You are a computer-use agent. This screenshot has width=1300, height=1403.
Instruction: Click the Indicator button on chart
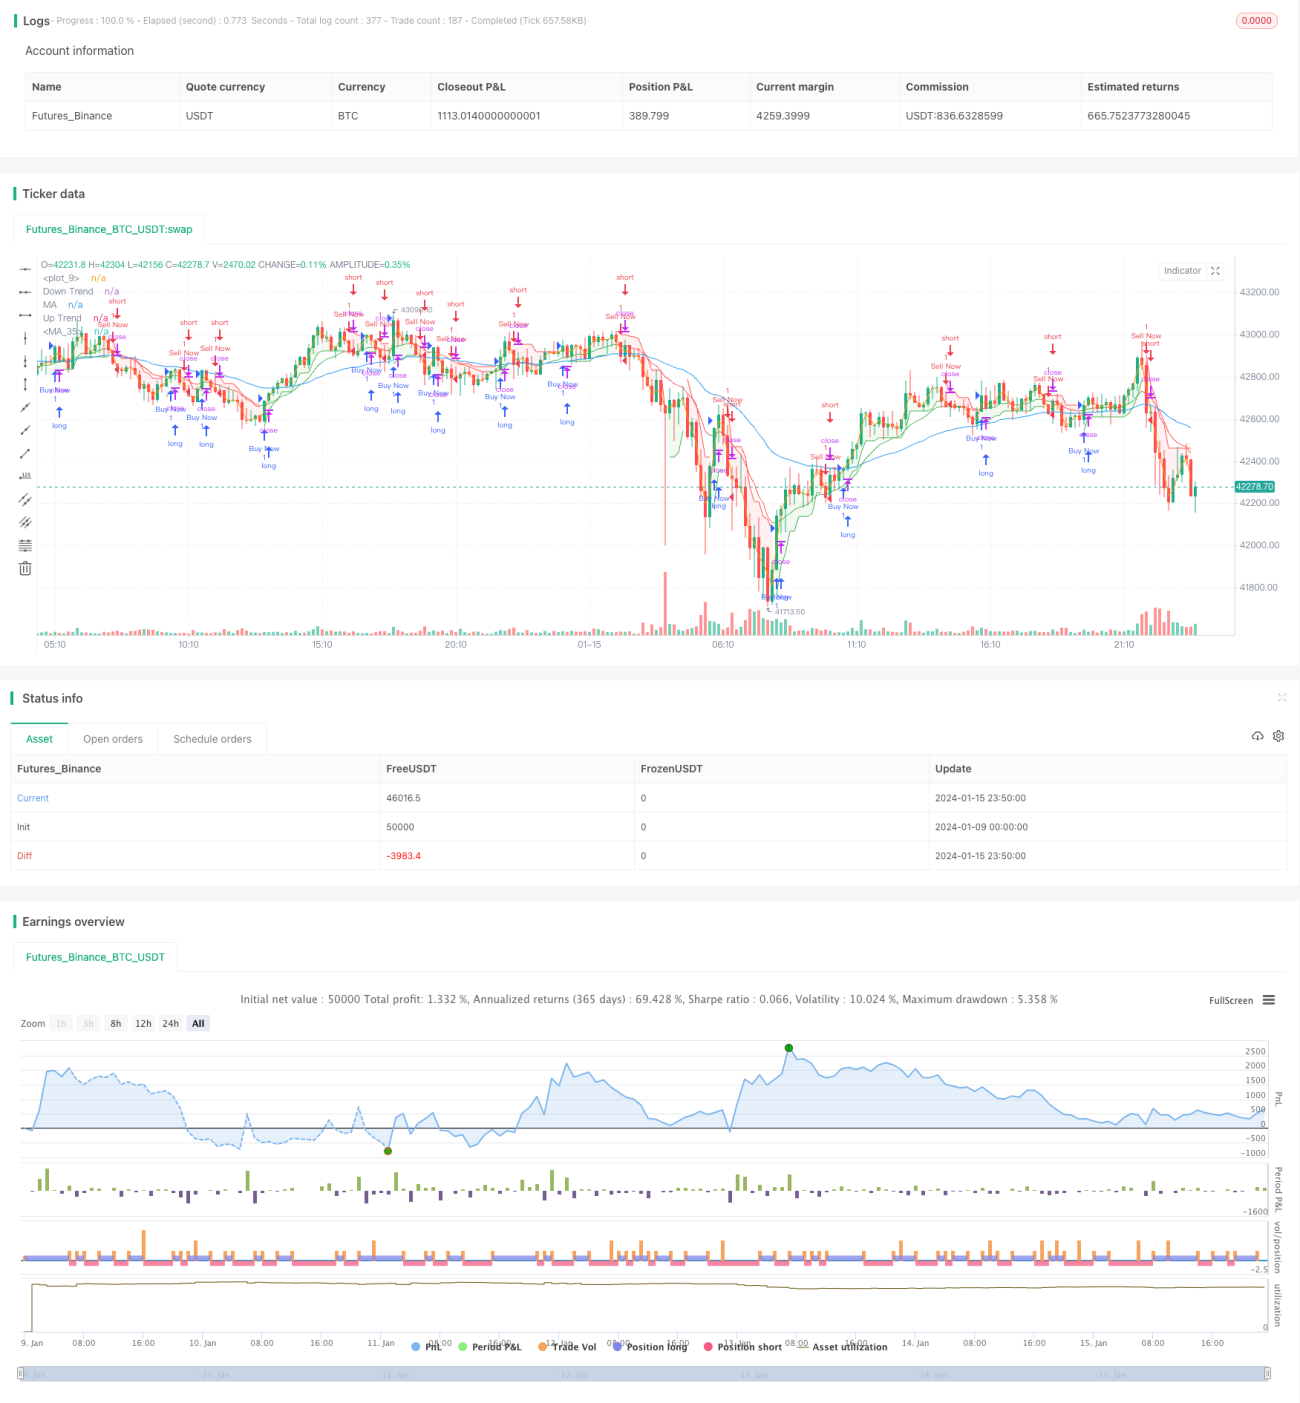tap(1182, 271)
